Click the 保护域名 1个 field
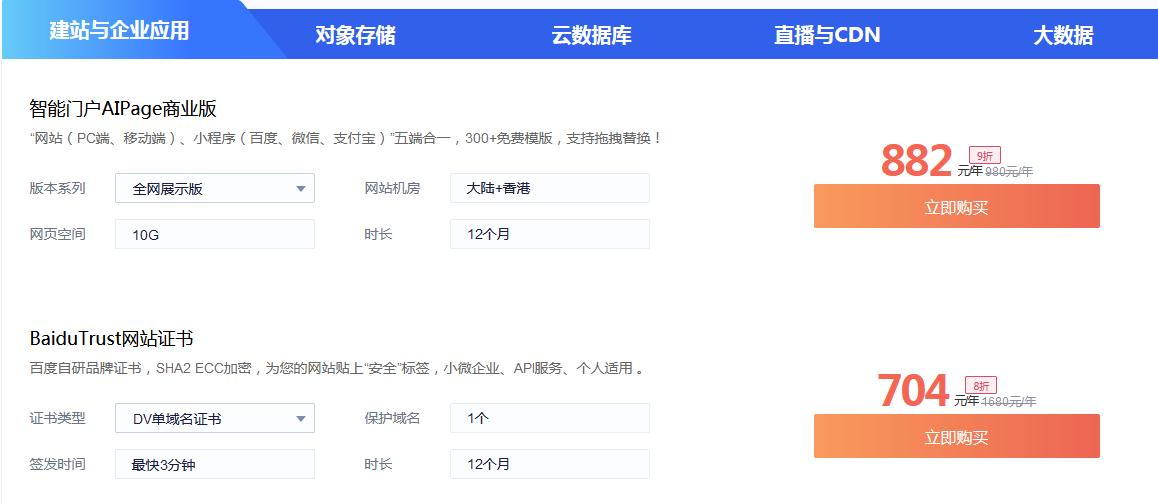Screen dimensions: 1158x504 pos(550,418)
